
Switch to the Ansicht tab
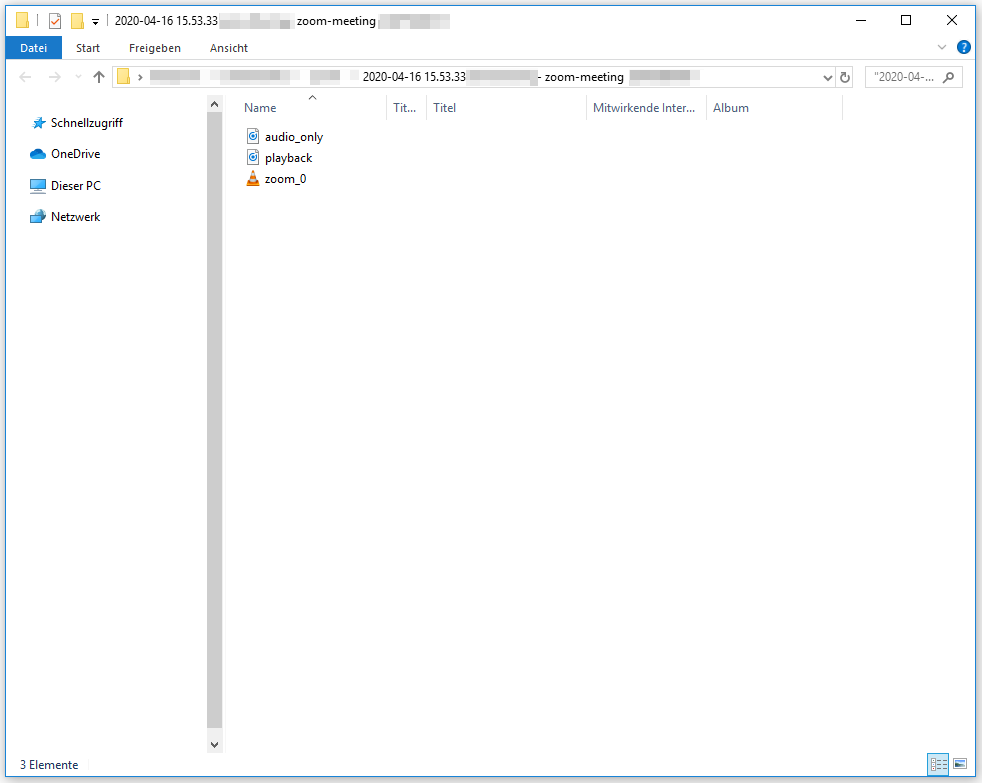(229, 48)
